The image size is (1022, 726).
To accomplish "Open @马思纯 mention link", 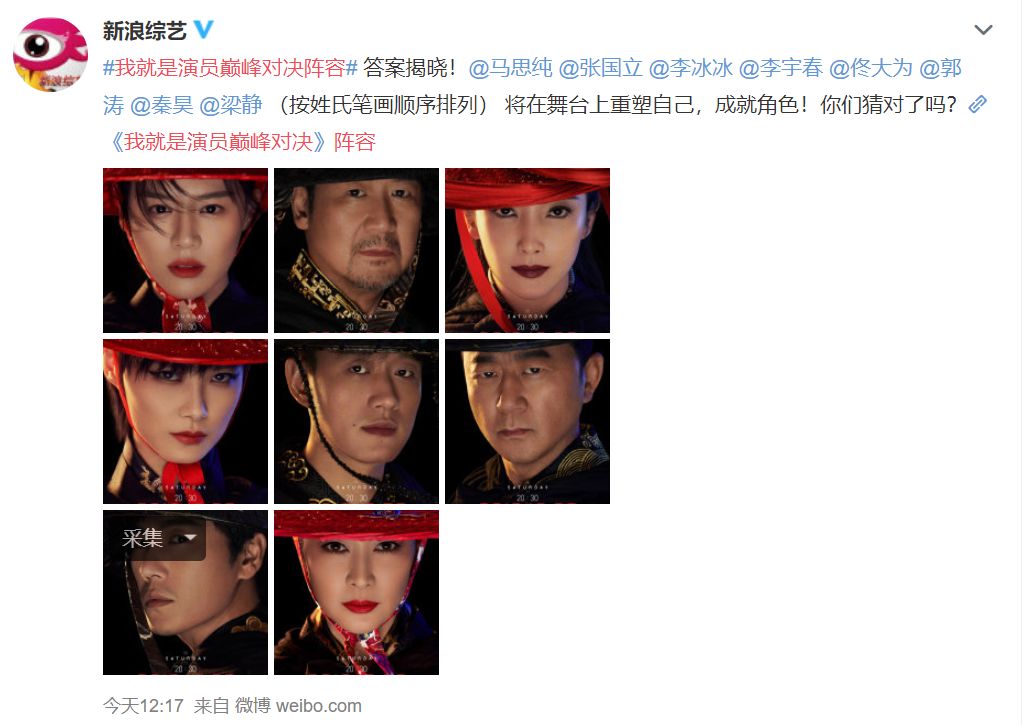I will pyautogui.click(x=510, y=67).
